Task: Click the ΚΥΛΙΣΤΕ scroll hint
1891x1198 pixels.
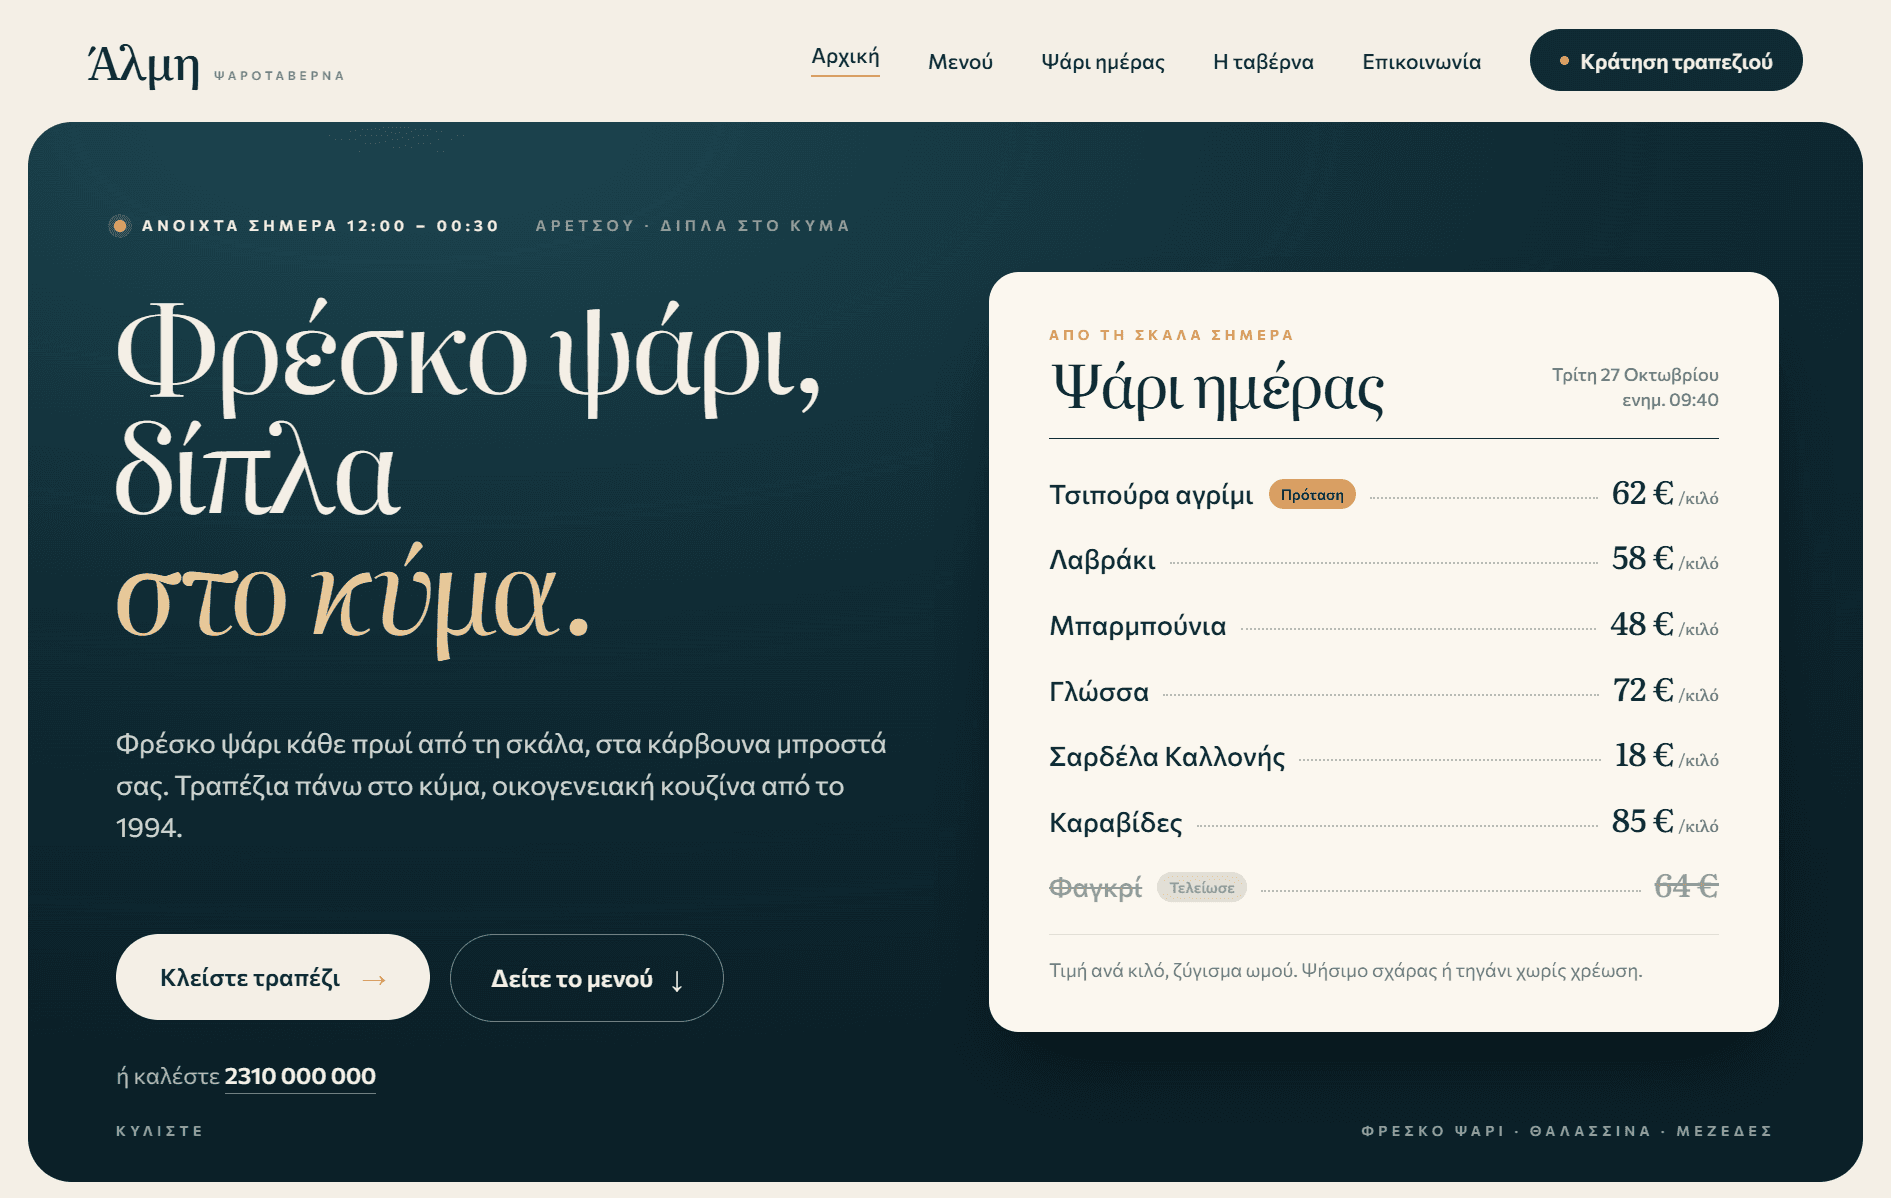Action: 160,1131
